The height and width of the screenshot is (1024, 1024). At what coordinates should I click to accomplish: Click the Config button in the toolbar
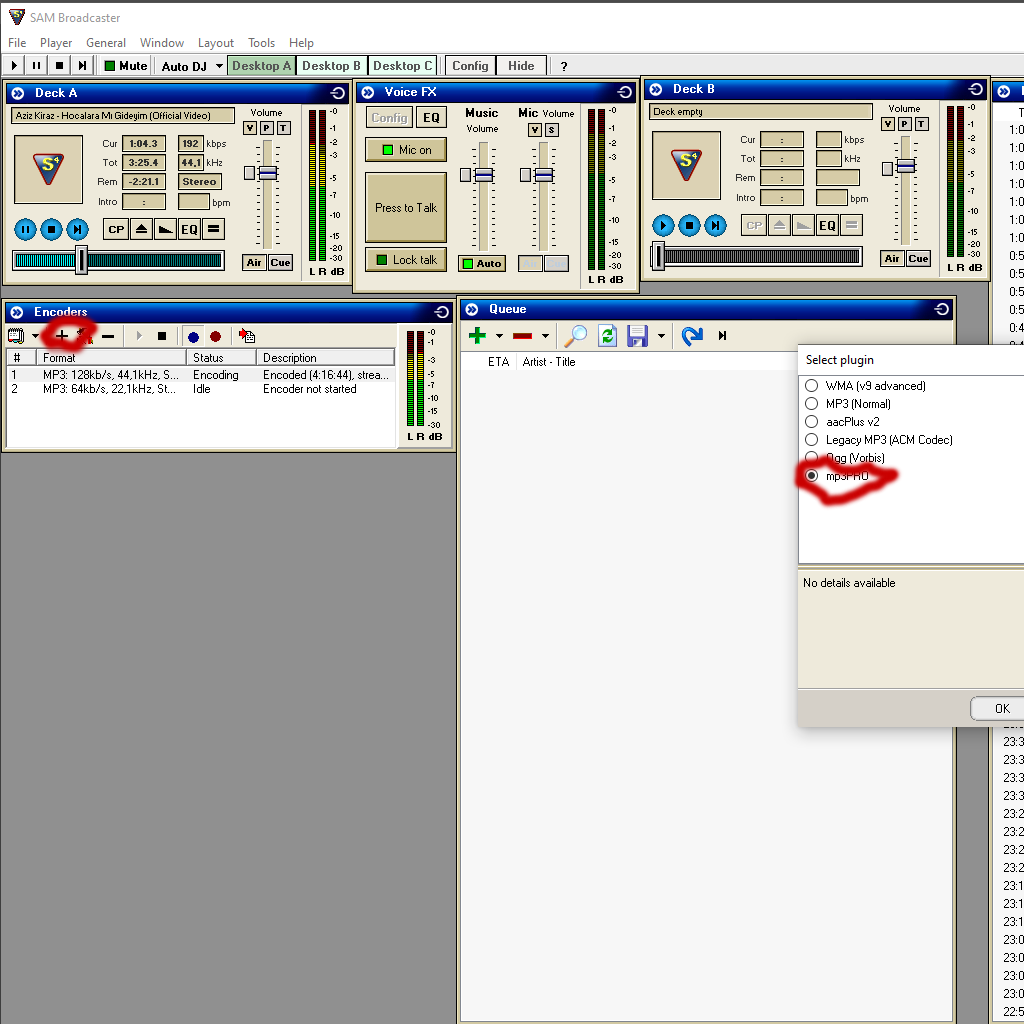coord(470,65)
